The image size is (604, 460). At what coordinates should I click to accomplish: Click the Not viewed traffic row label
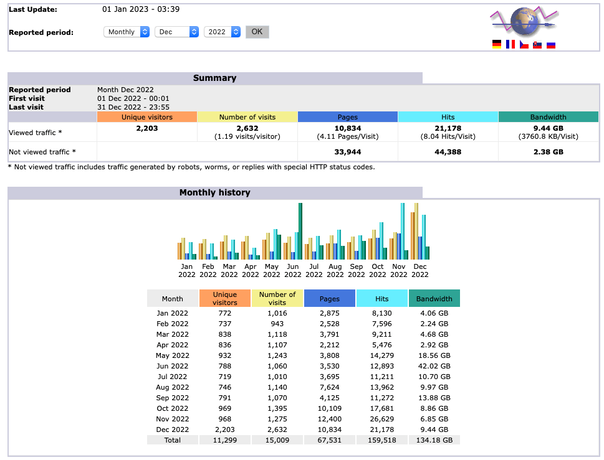click(x=42, y=152)
